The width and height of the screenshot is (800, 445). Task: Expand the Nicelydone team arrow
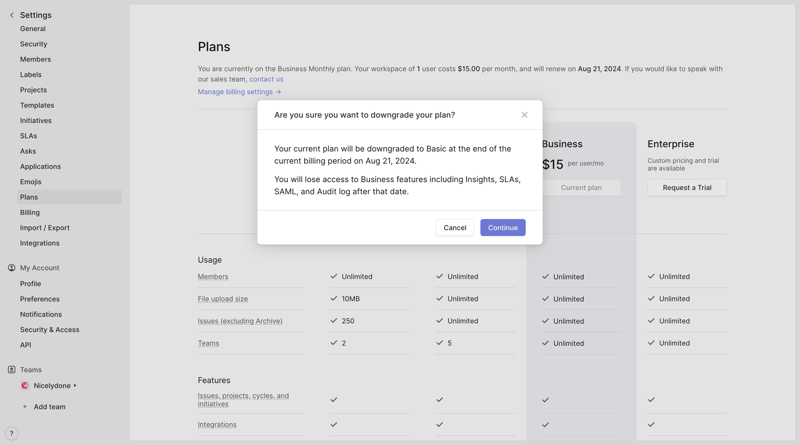pos(75,386)
